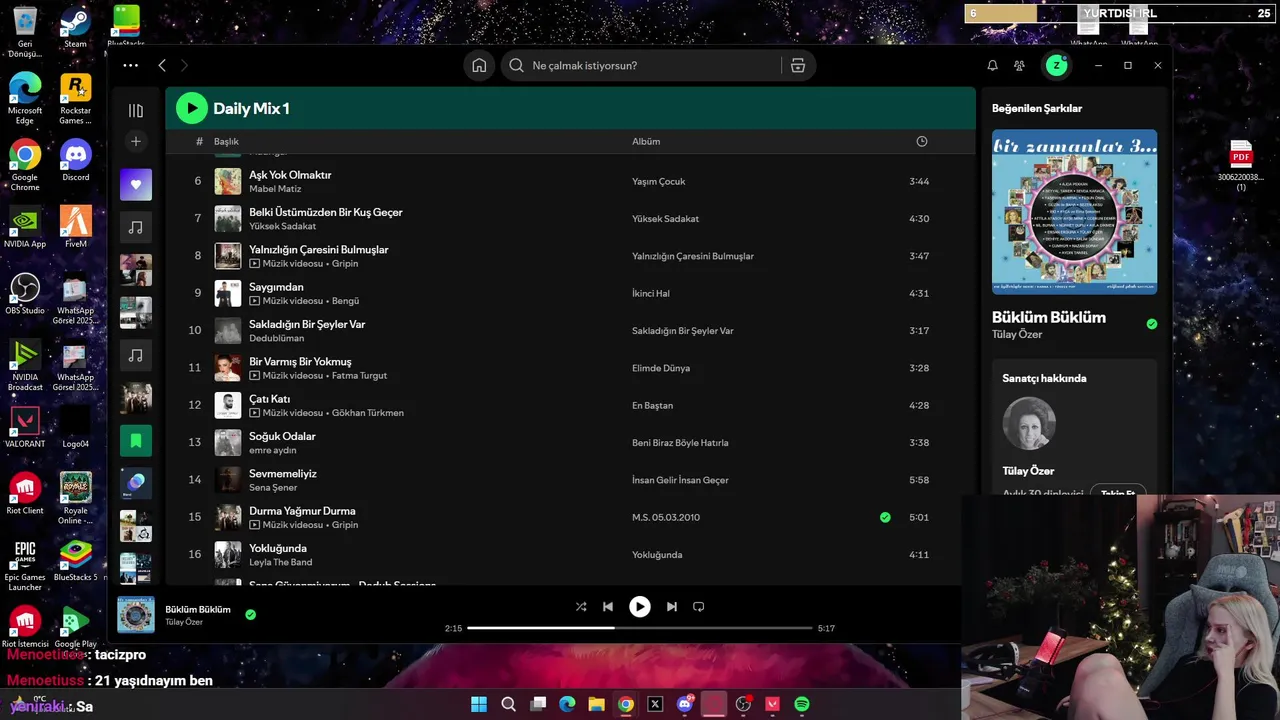Screen dimensions: 1280x720
Task: Open the Browse icon beside search
Action: coord(798,65)
